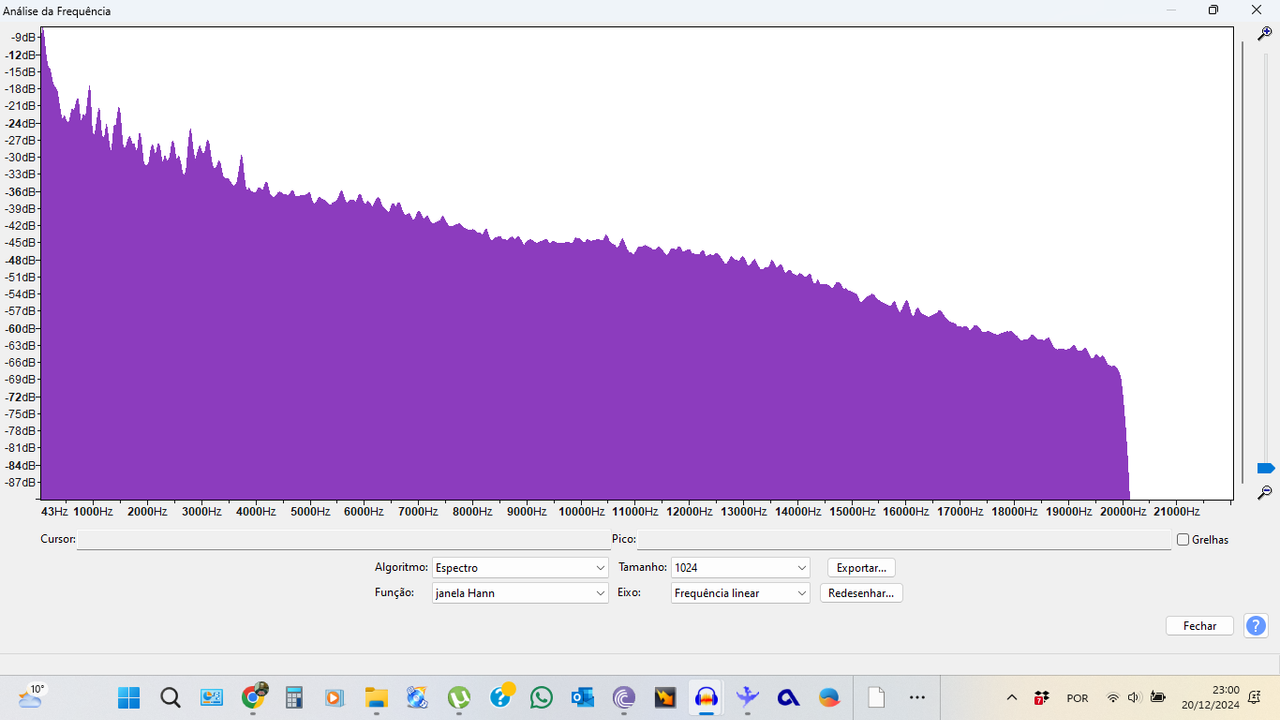Open the Calculator taskbar icon
This screenshot has height=720, width=1280.
294,697
